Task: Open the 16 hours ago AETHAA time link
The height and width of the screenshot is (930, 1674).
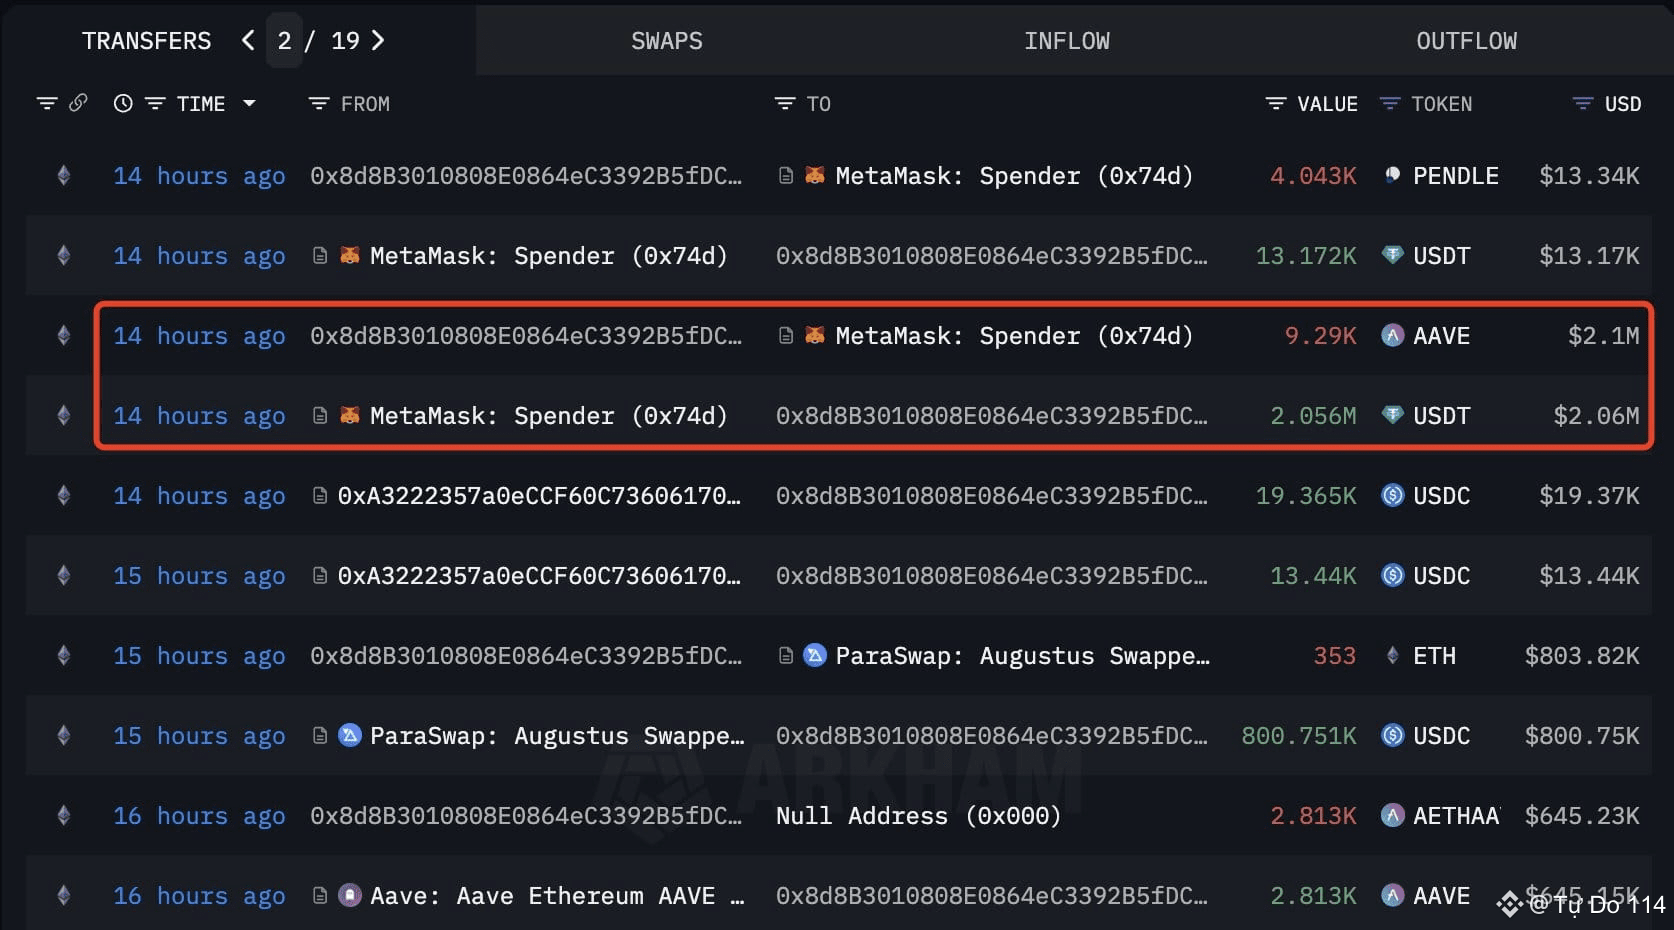Action: click(x=199, y=816)
